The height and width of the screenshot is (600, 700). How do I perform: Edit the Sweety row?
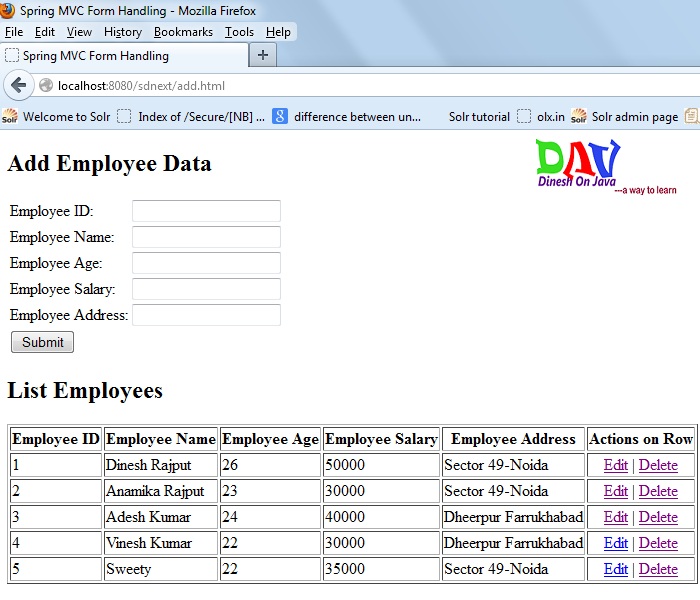pos(616,569)
